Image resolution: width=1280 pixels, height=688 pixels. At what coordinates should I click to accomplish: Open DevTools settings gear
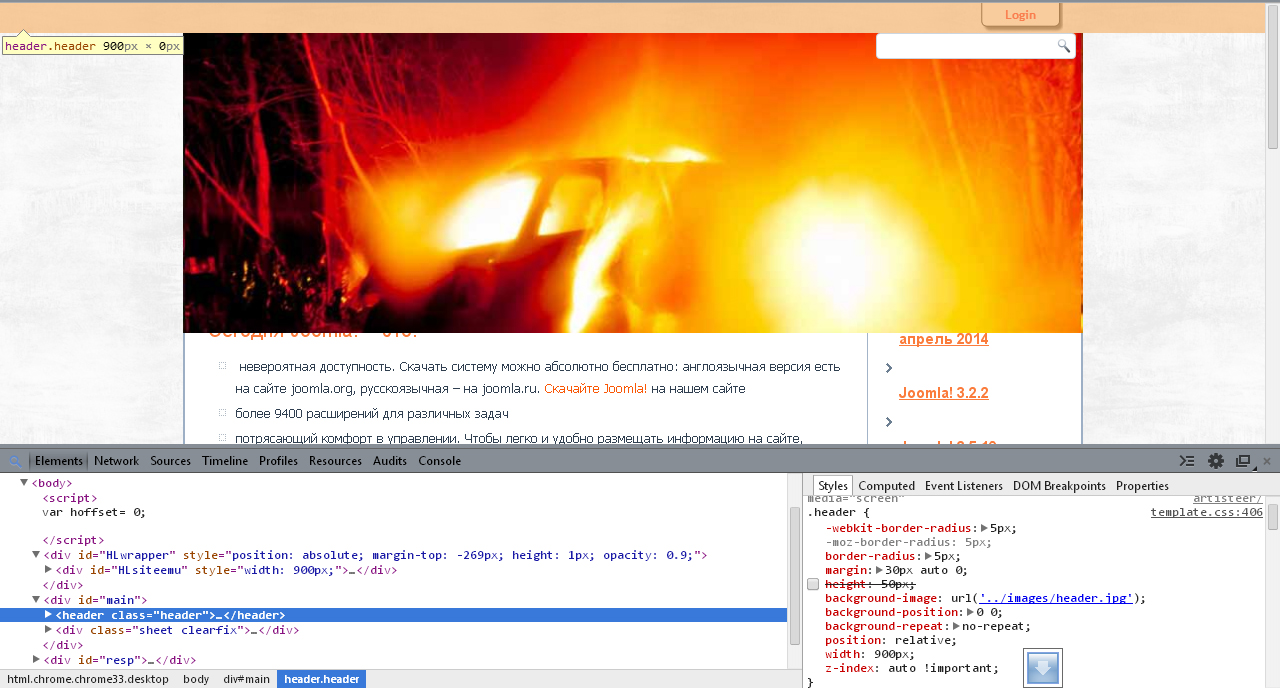coord(1216,461)
